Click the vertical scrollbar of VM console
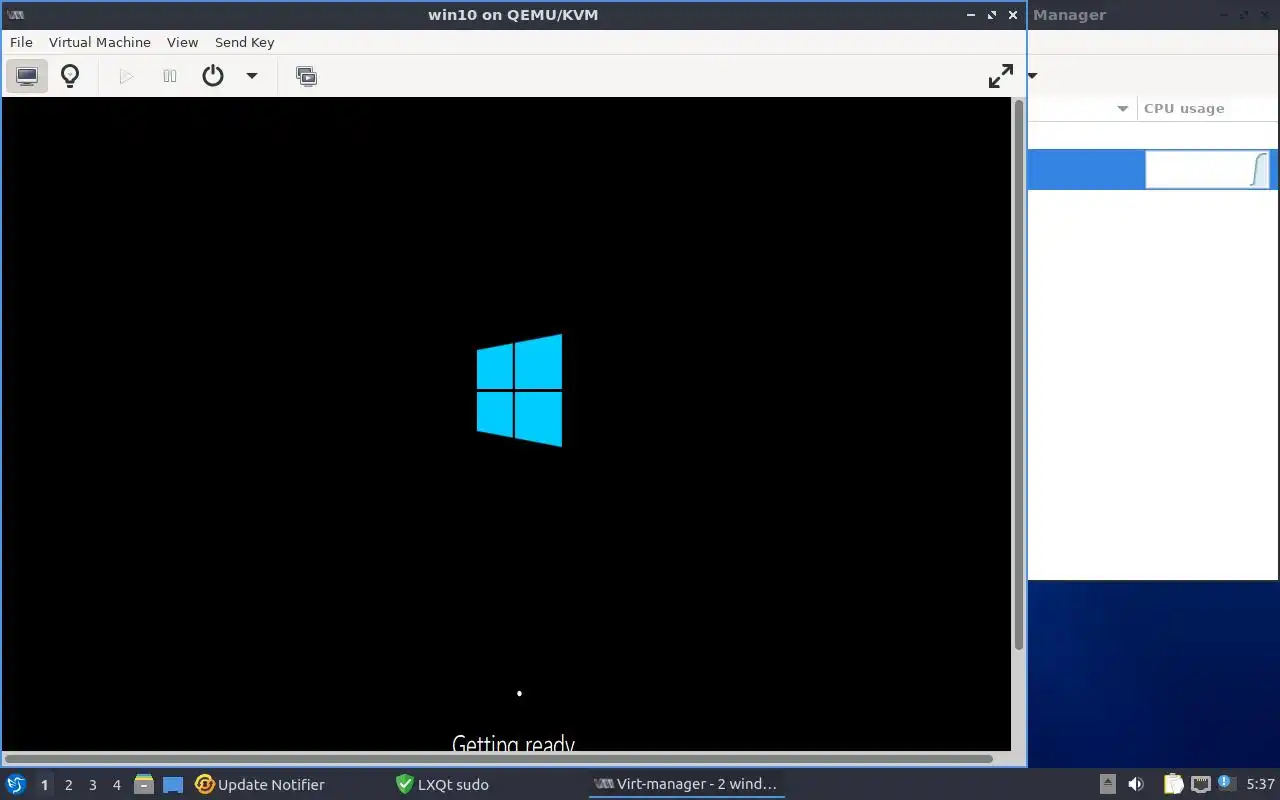Image resolution: width=1280 pixels, height=800 pixels. click(x=1019, y=375)
